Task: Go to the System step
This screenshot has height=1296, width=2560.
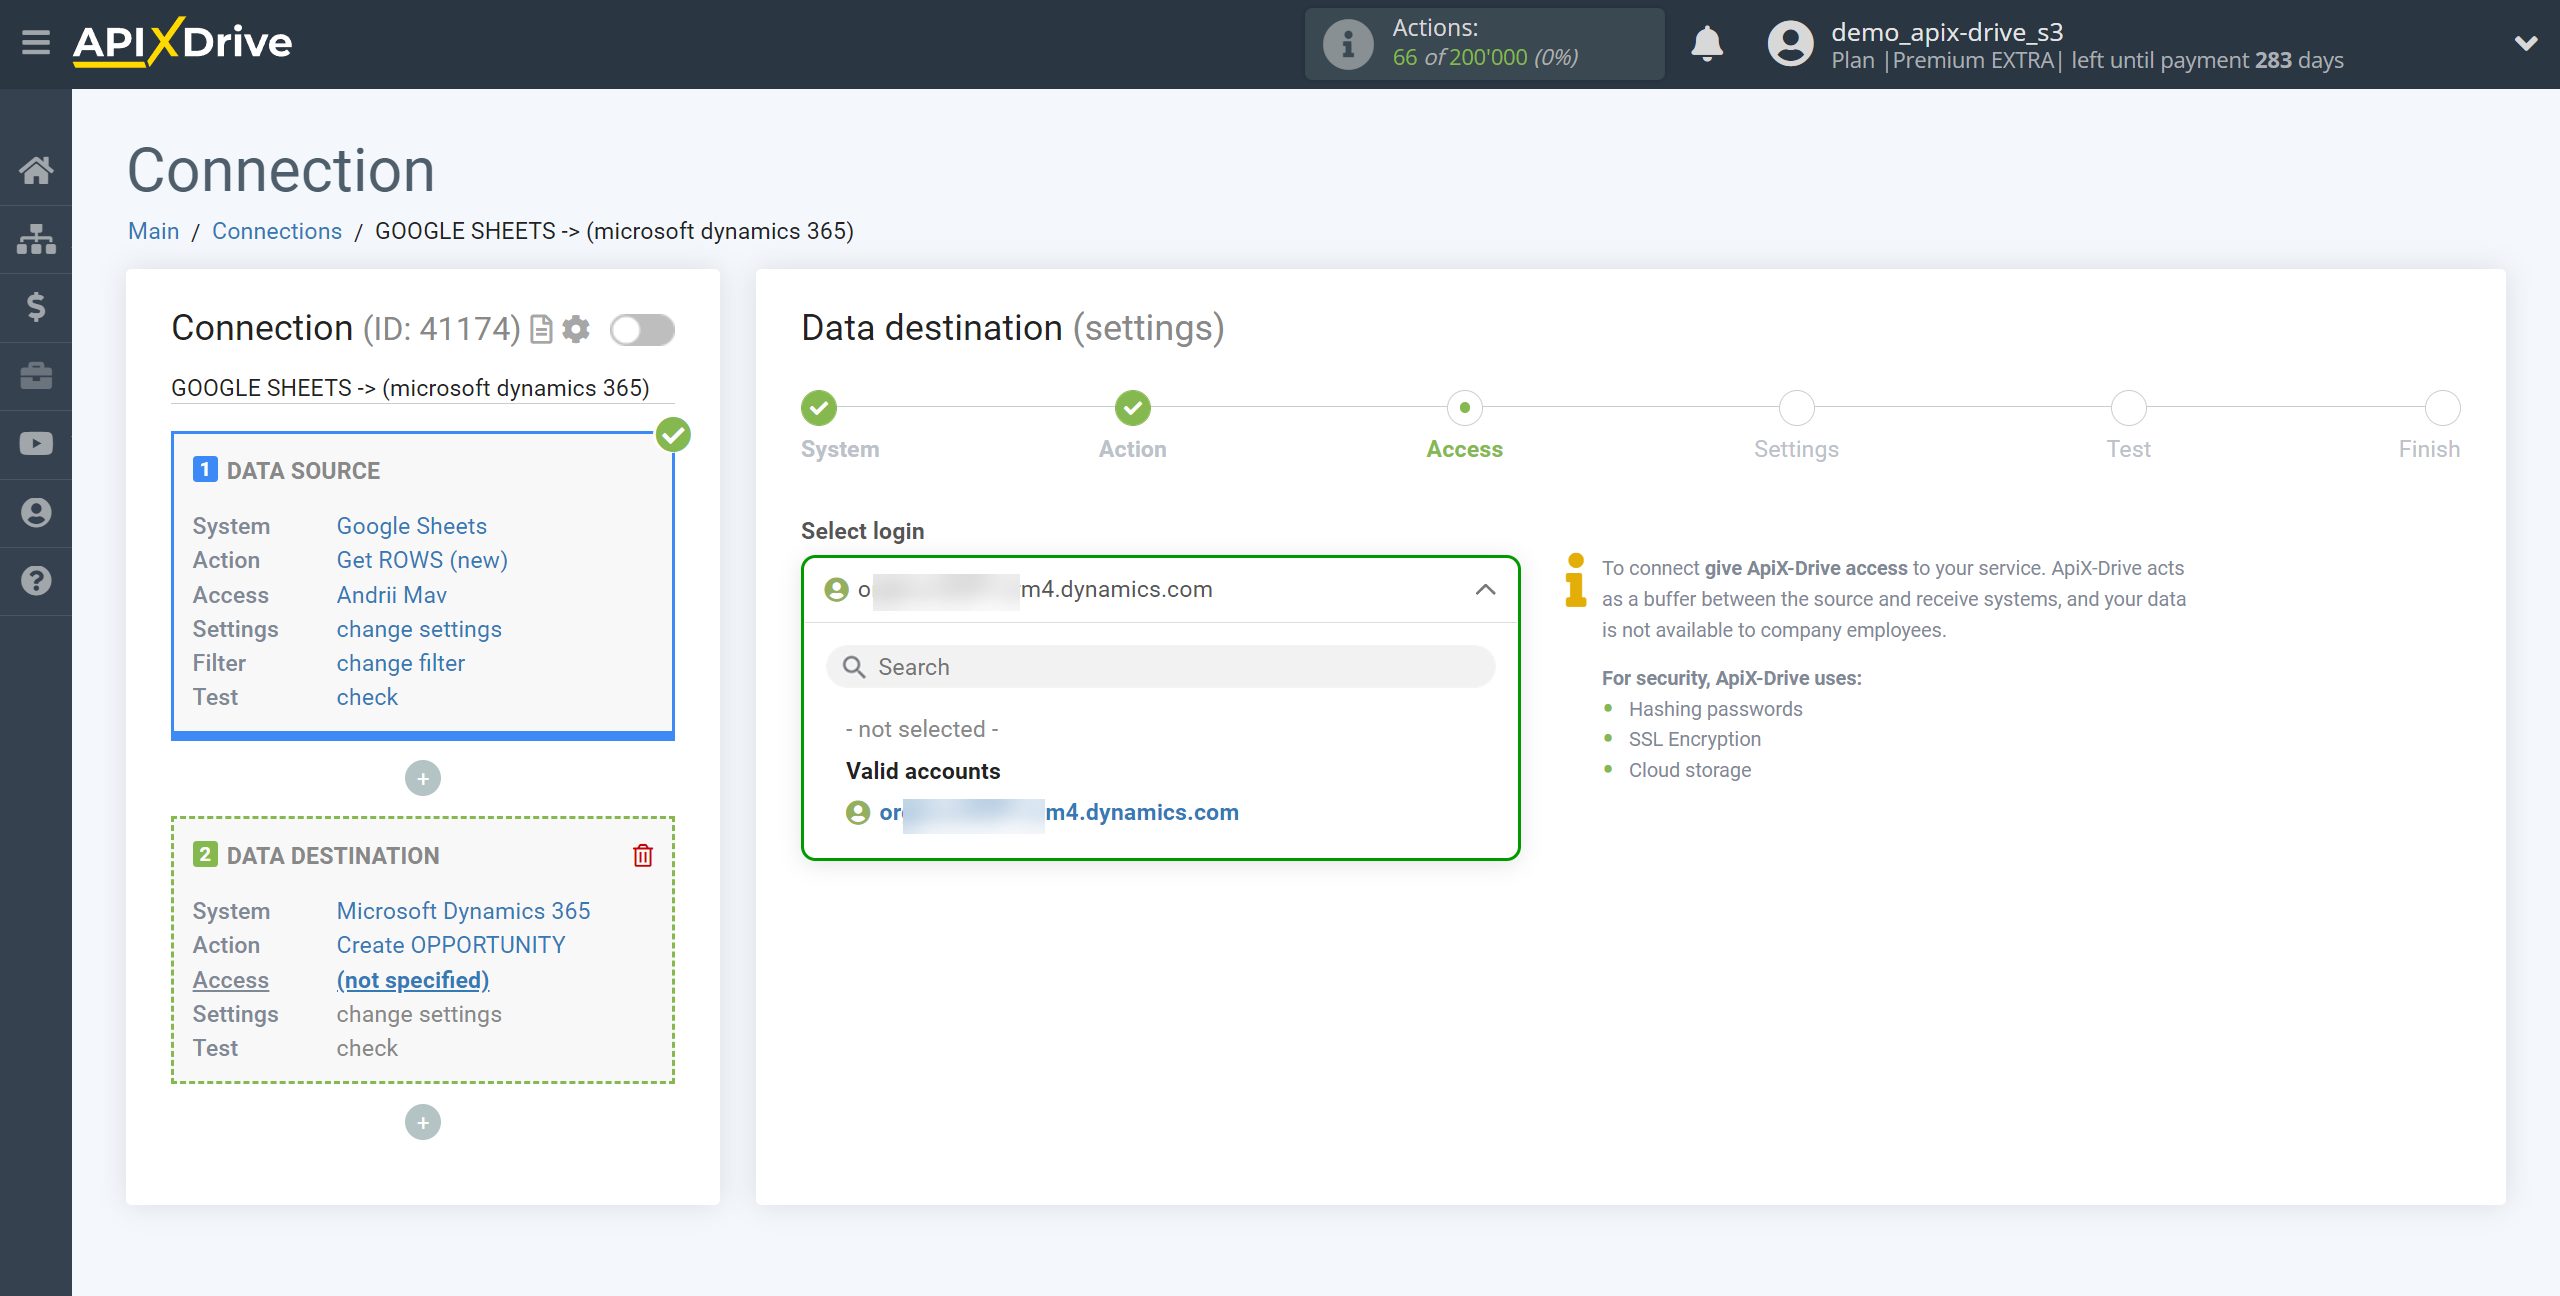Action: (819, 408)
